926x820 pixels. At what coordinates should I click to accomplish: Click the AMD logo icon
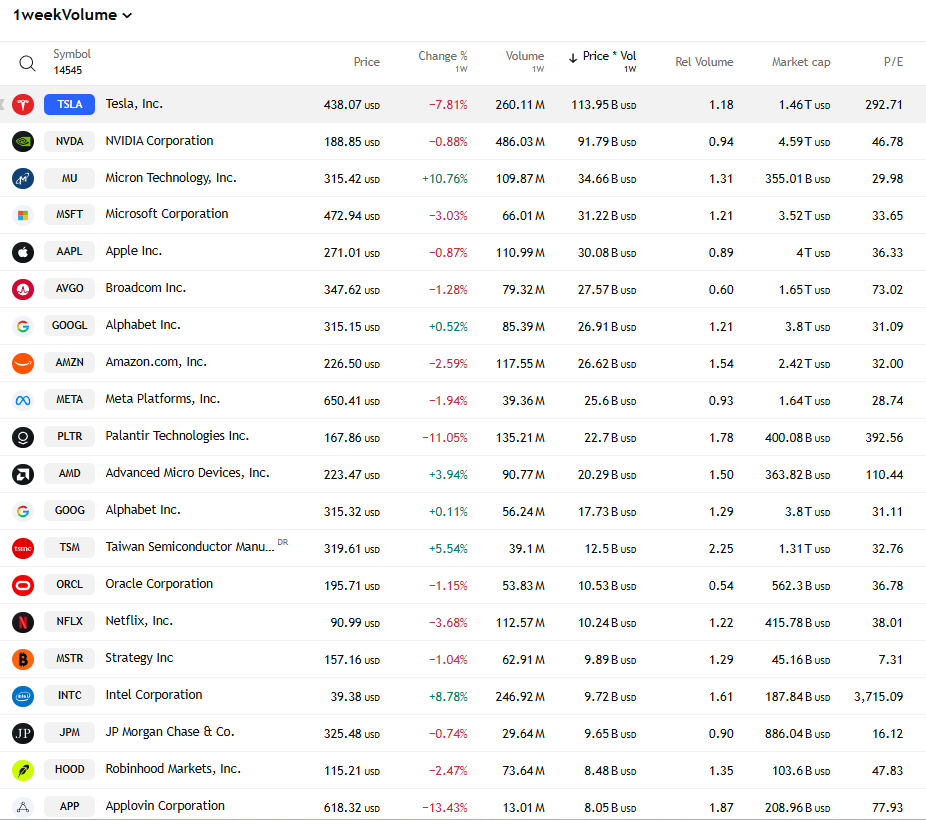pyautogui.click(x=23, y=475)
